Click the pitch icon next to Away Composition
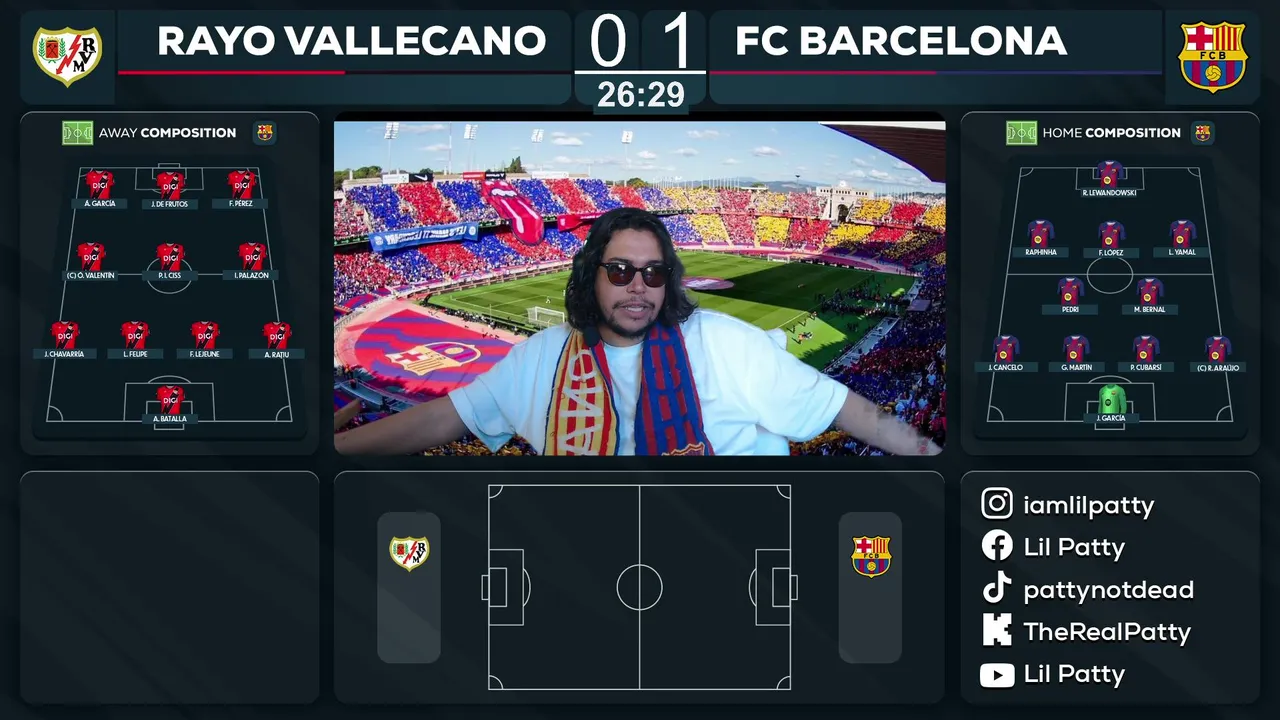 click(77, 132)
